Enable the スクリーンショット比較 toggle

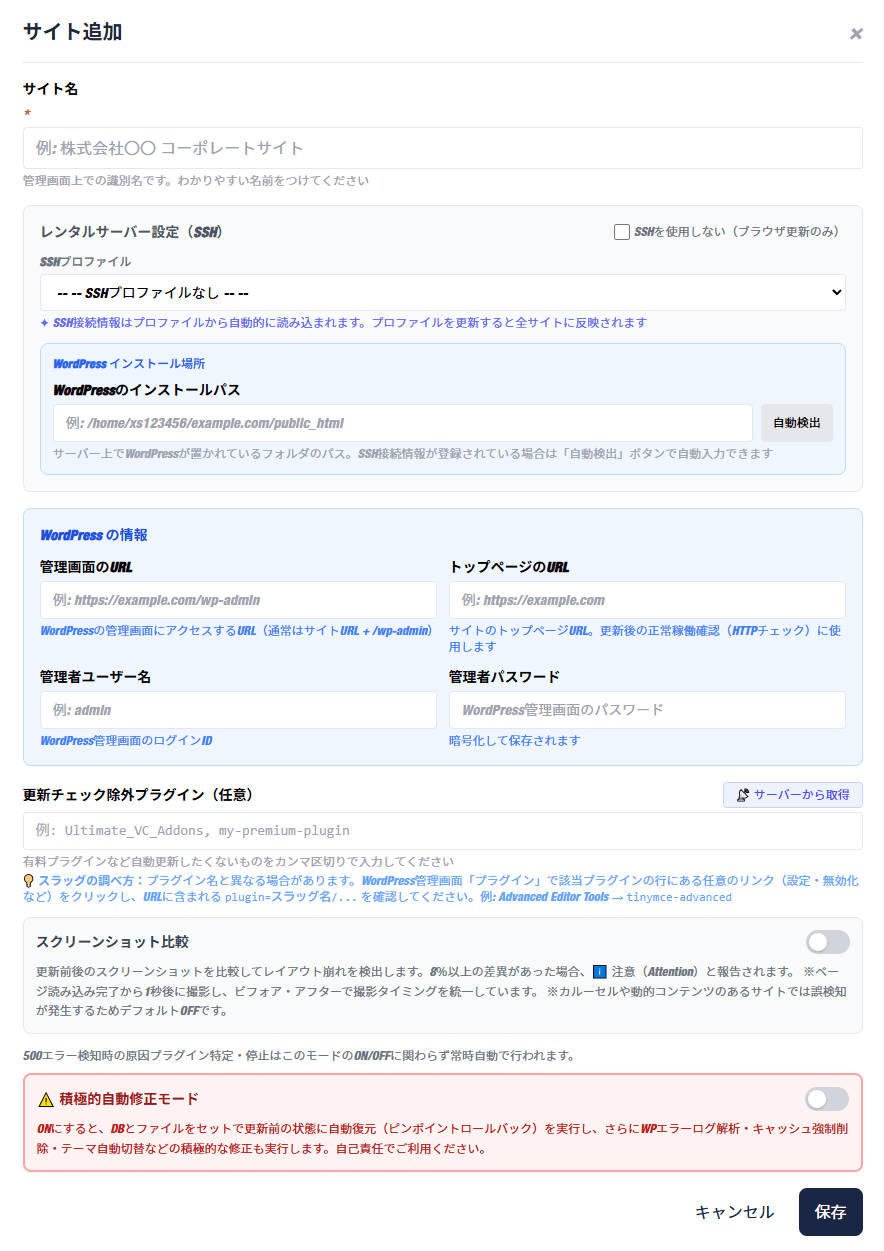coord(827,942)
